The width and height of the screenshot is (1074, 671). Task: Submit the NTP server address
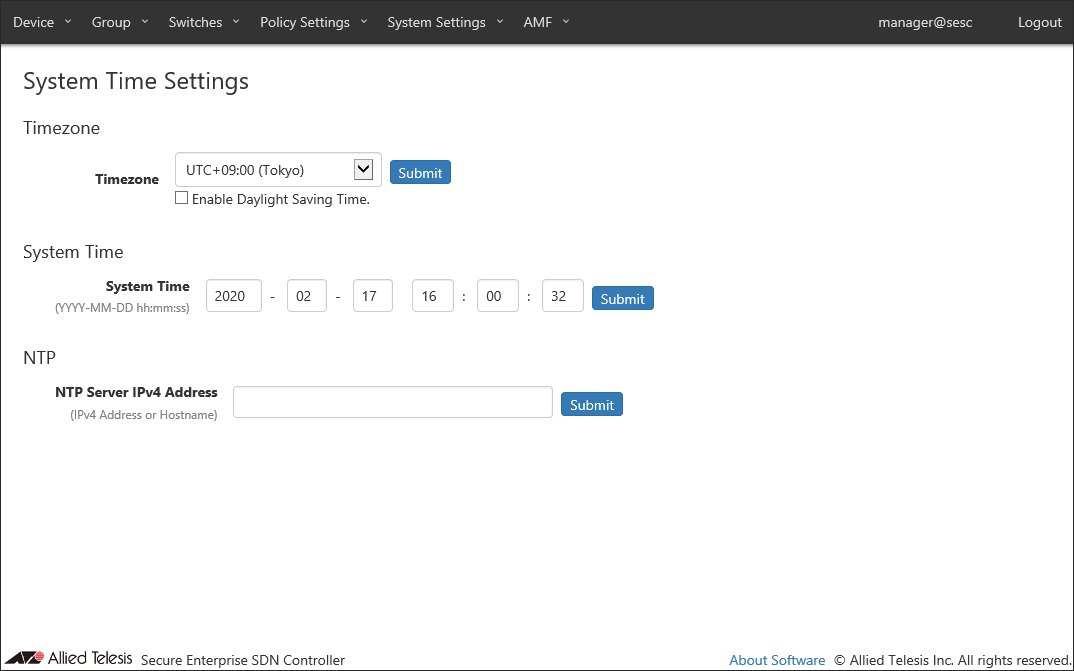pos(591,404)
